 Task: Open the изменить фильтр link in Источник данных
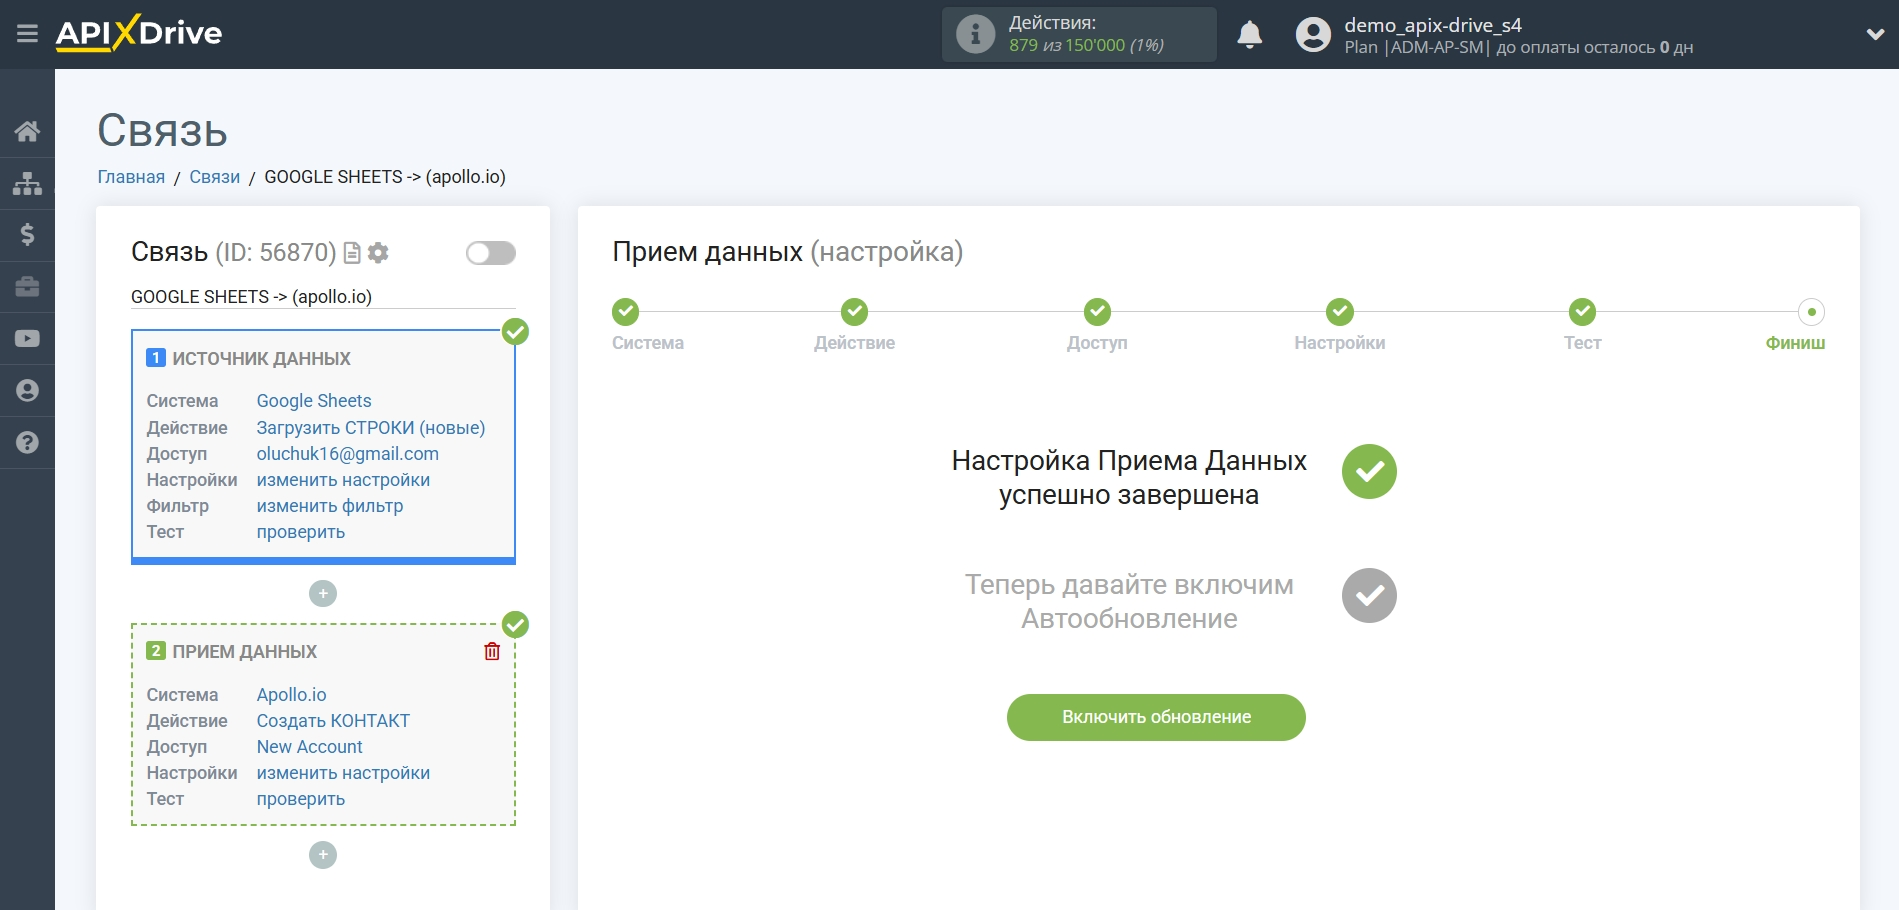pyautogui.click(x=329, y=506)
